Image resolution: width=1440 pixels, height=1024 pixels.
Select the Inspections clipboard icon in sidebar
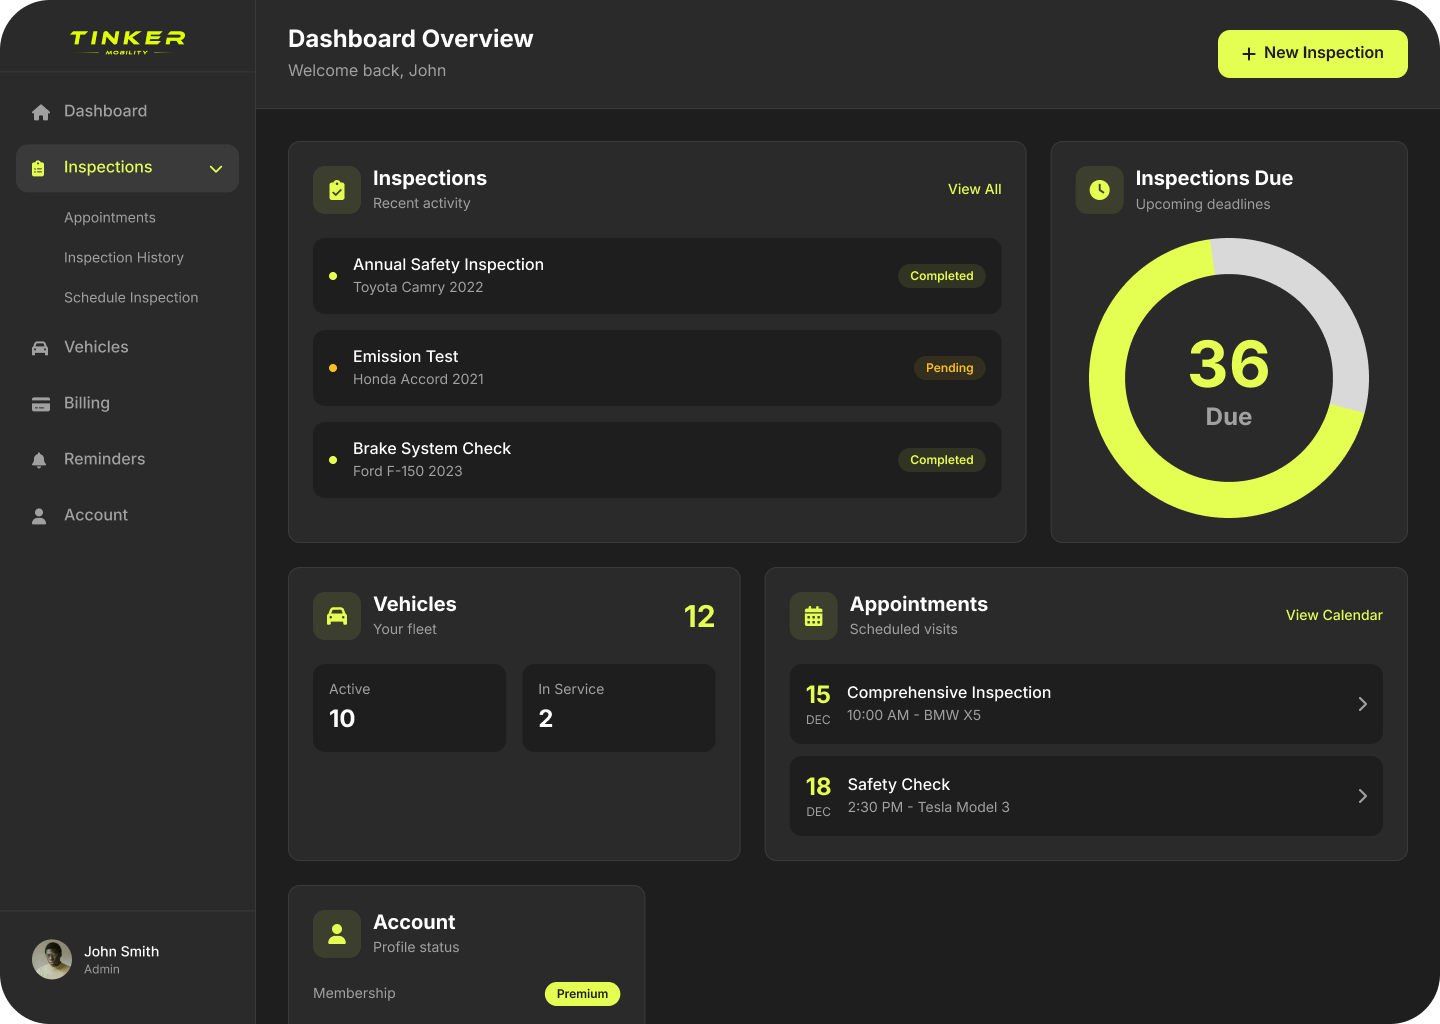[38, 168]
